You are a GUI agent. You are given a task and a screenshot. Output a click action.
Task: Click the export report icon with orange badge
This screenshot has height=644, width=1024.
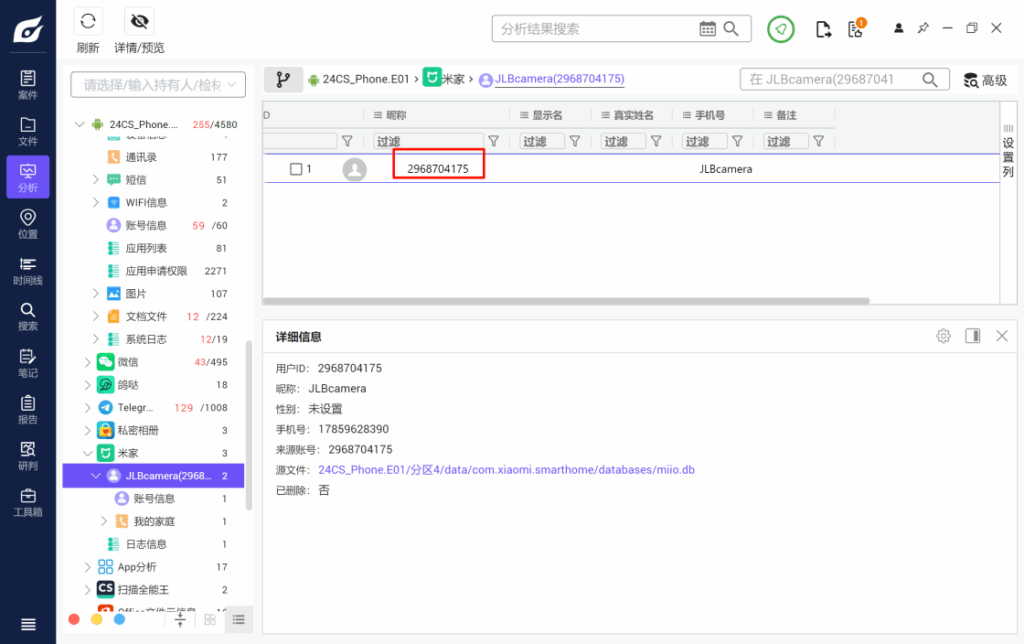point(853,28)
